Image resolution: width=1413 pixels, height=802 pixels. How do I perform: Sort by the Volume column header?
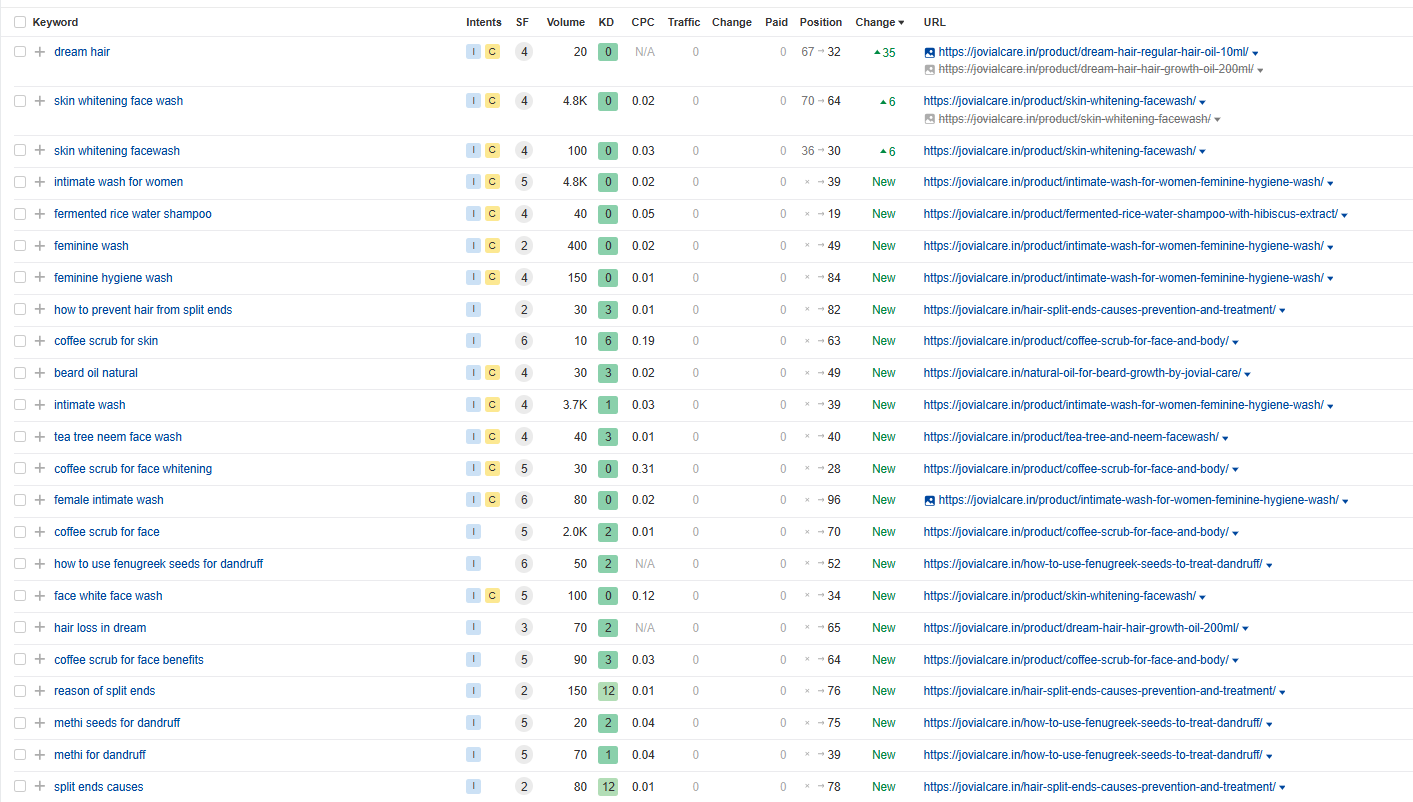pyautogui.click(x=565, y=22)
